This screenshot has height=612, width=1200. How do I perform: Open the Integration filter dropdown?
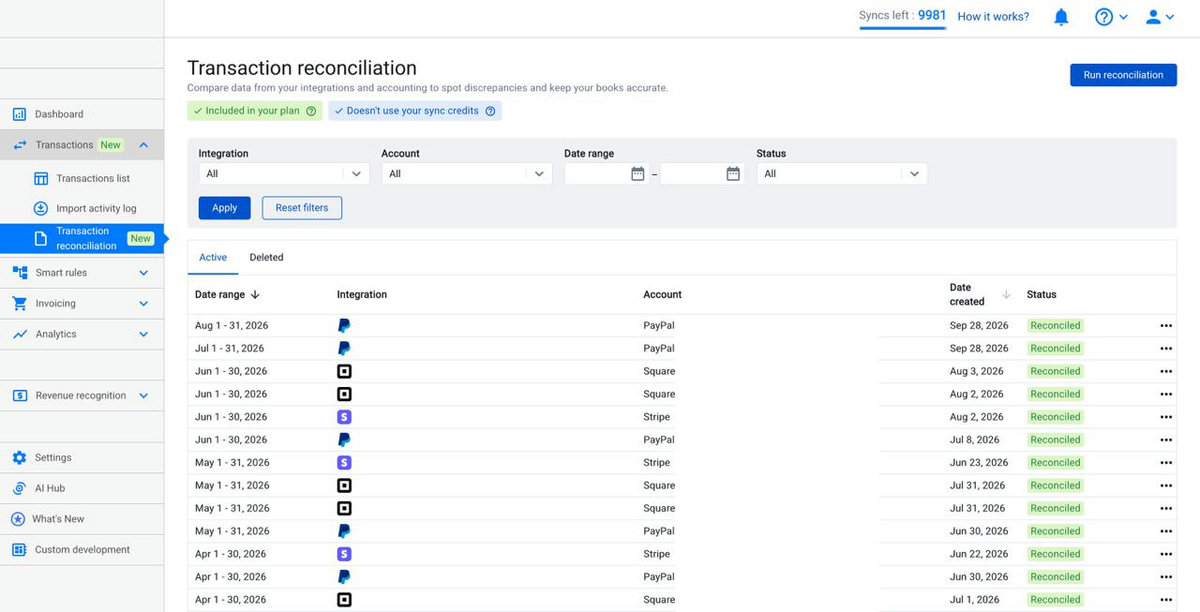(284, 174)
